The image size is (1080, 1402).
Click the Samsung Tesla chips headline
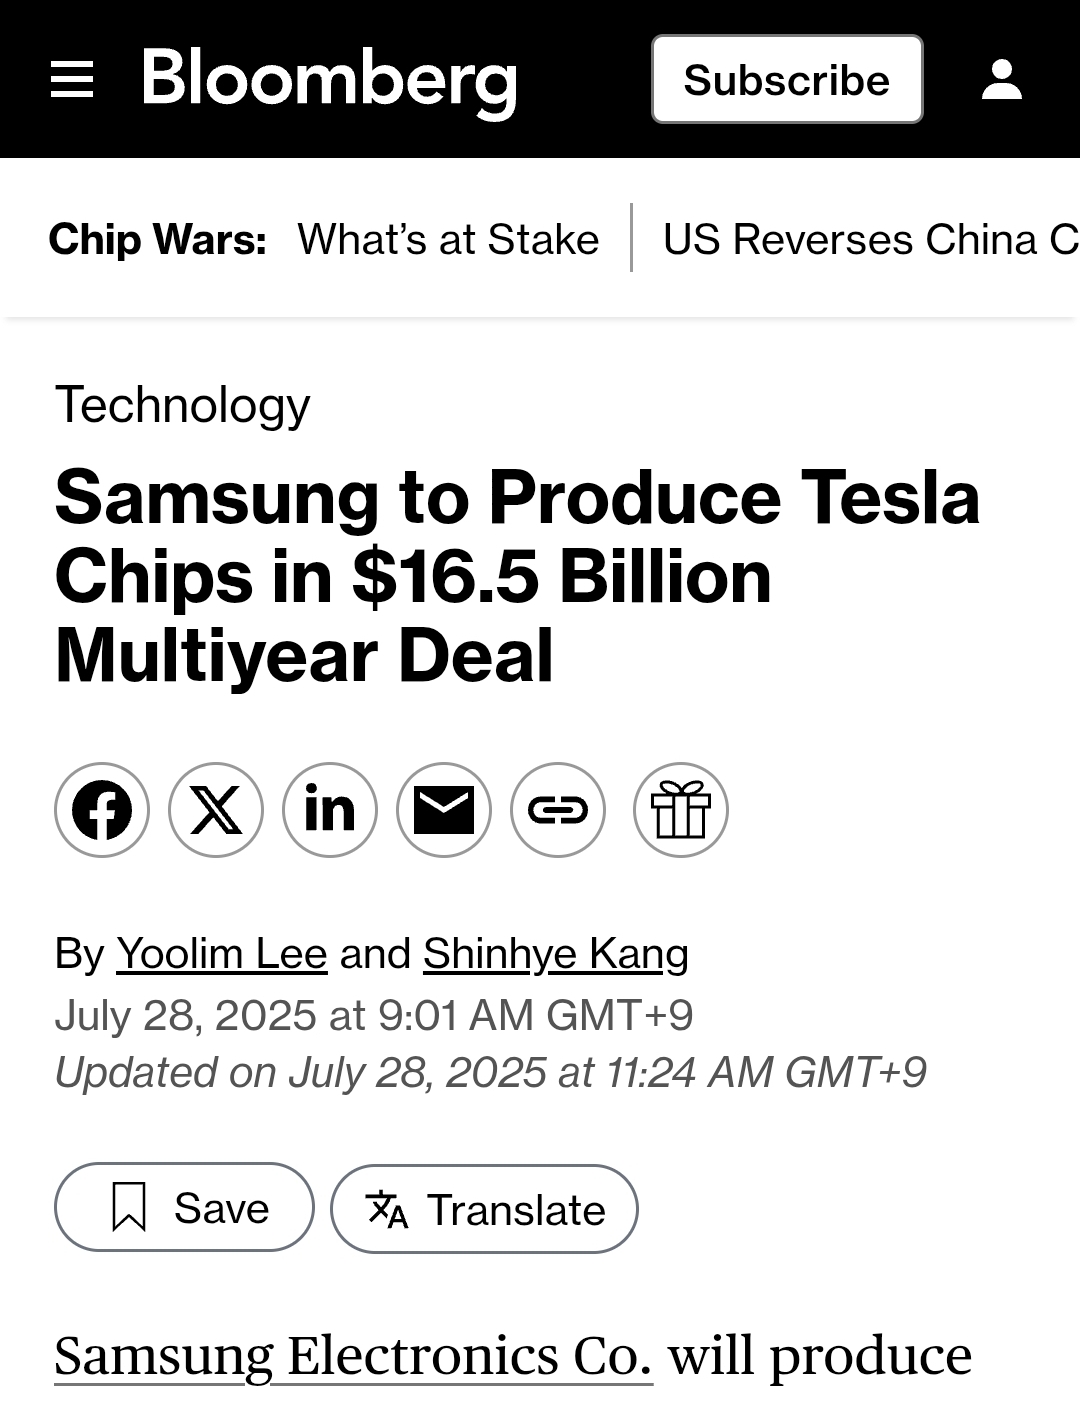[x=517, y=577]
